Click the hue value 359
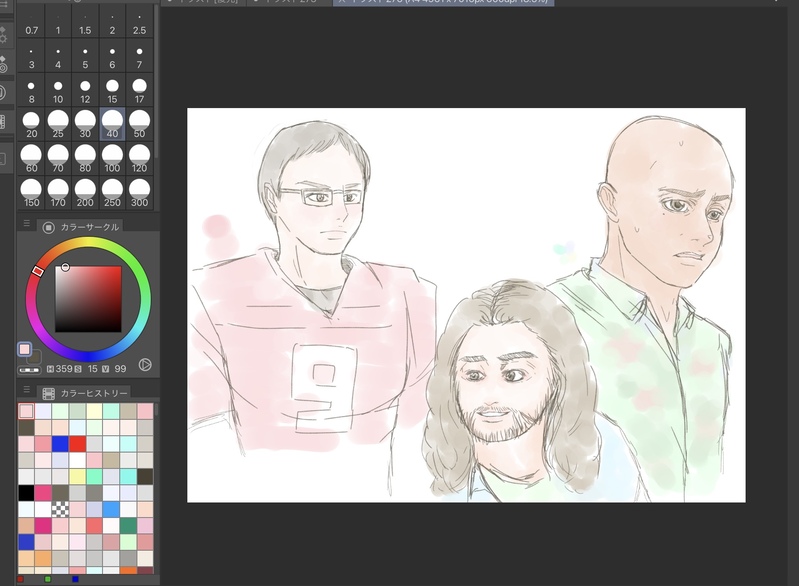This screenshot has width=799, height=586. click(63, 368)
